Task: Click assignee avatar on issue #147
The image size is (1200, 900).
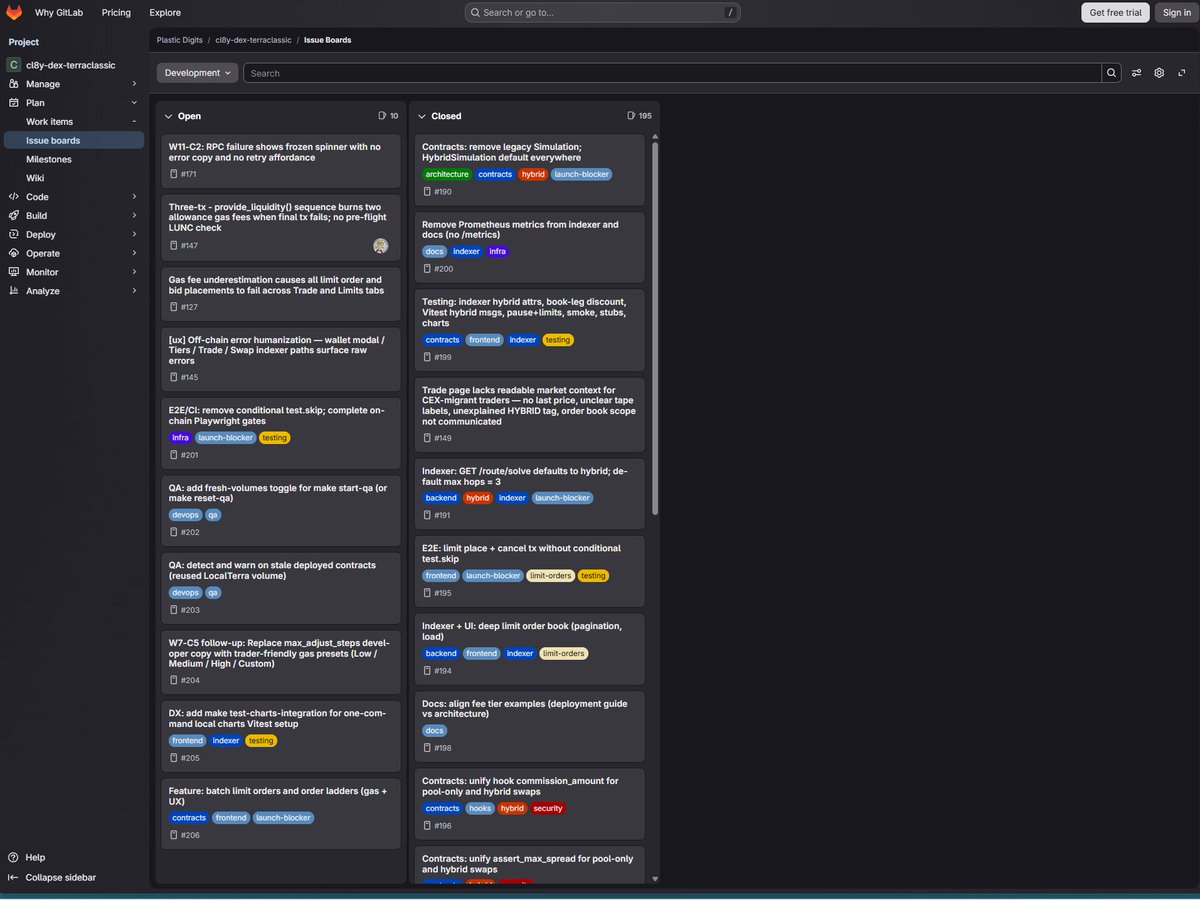Action: coord(380,245)
